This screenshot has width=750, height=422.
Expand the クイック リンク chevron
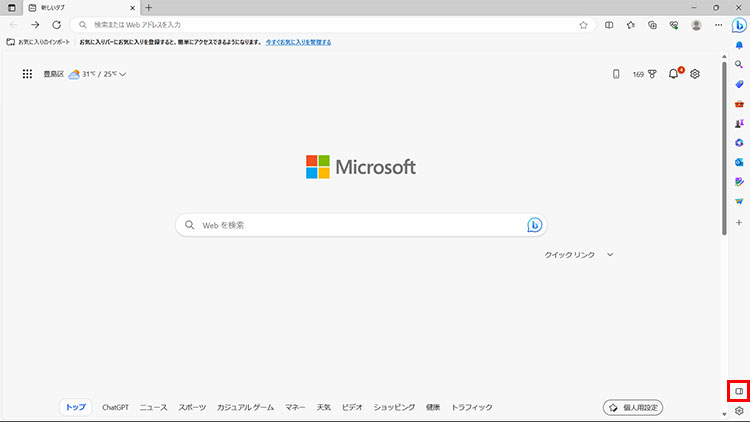point(610,255)
